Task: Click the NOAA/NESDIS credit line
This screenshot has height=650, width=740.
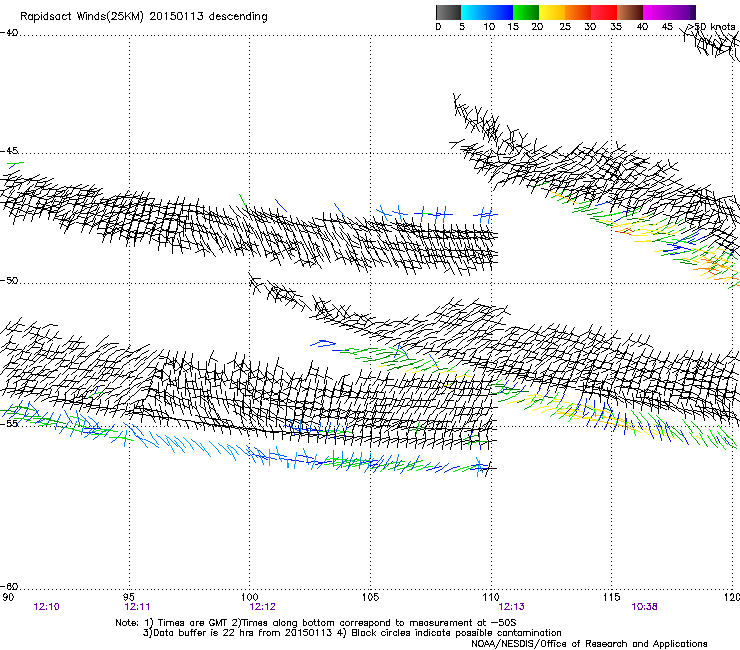Action: tap(589, 644)
